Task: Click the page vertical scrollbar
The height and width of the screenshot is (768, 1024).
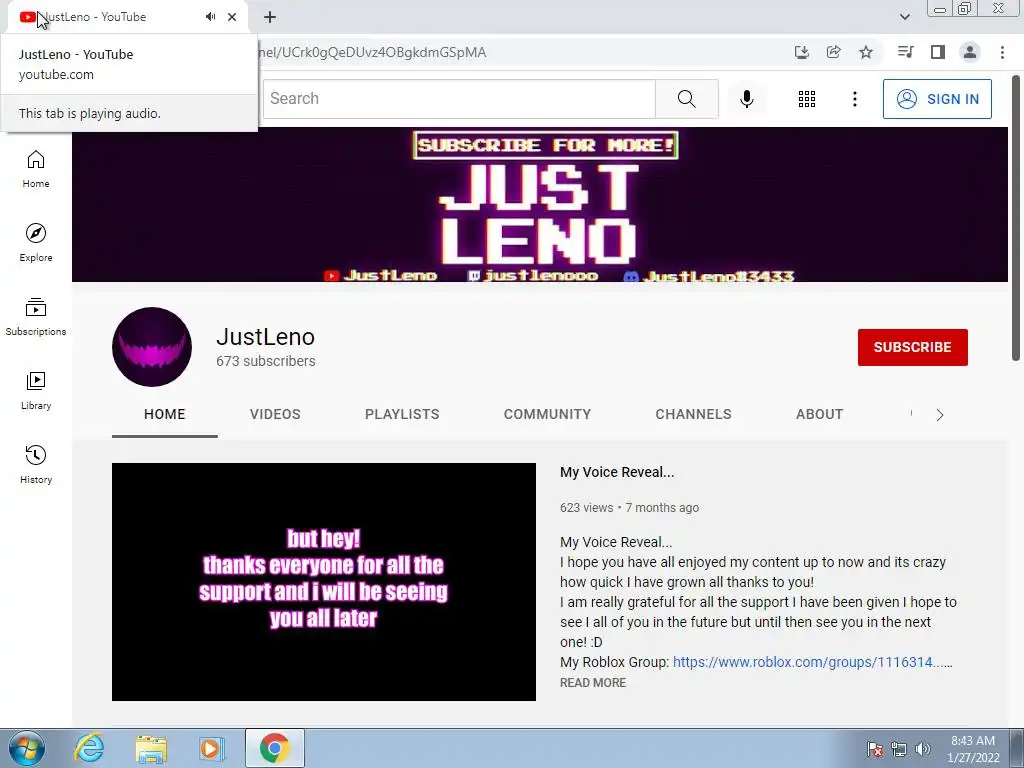Action: point(1016,219)
